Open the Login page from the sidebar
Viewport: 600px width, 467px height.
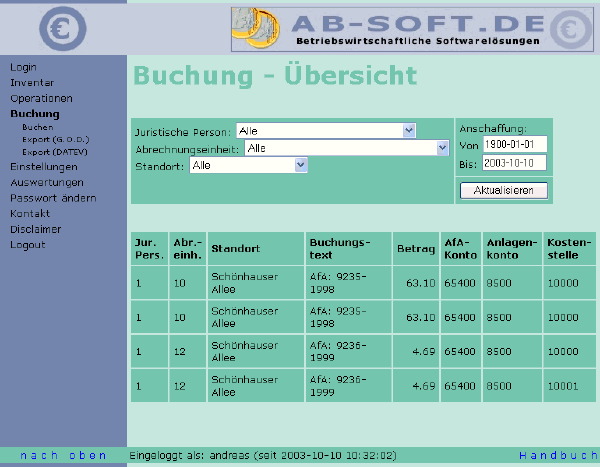pyautogui.click(x=23, y=67)
